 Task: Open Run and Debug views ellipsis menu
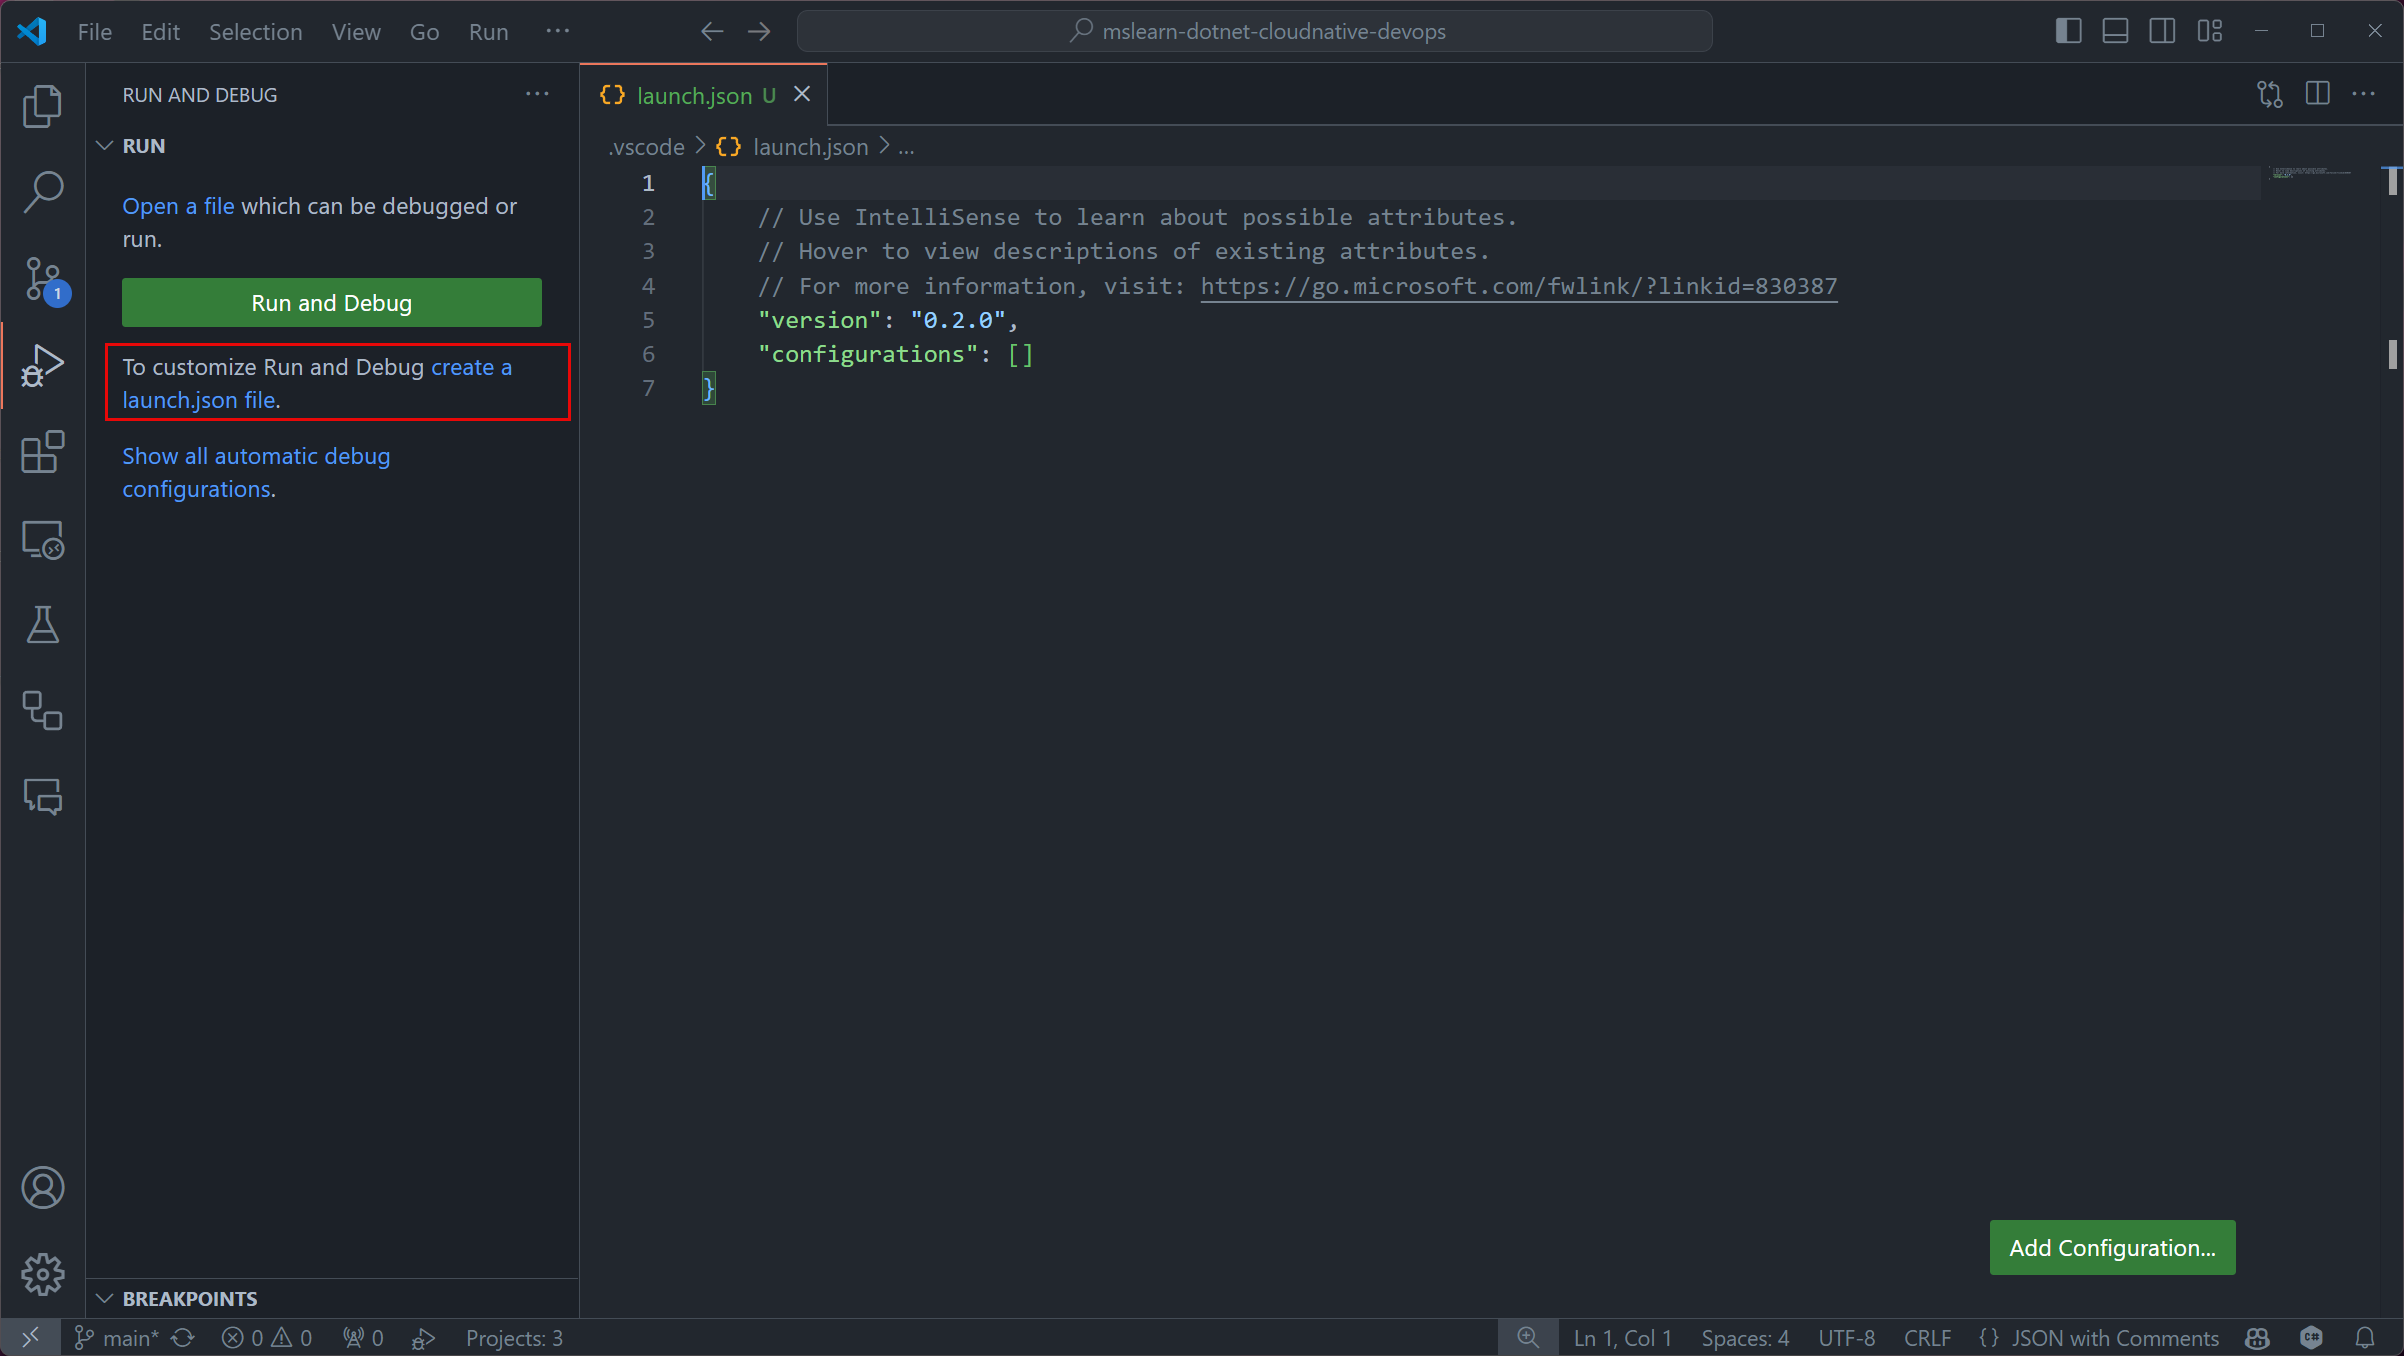point(537,94)
